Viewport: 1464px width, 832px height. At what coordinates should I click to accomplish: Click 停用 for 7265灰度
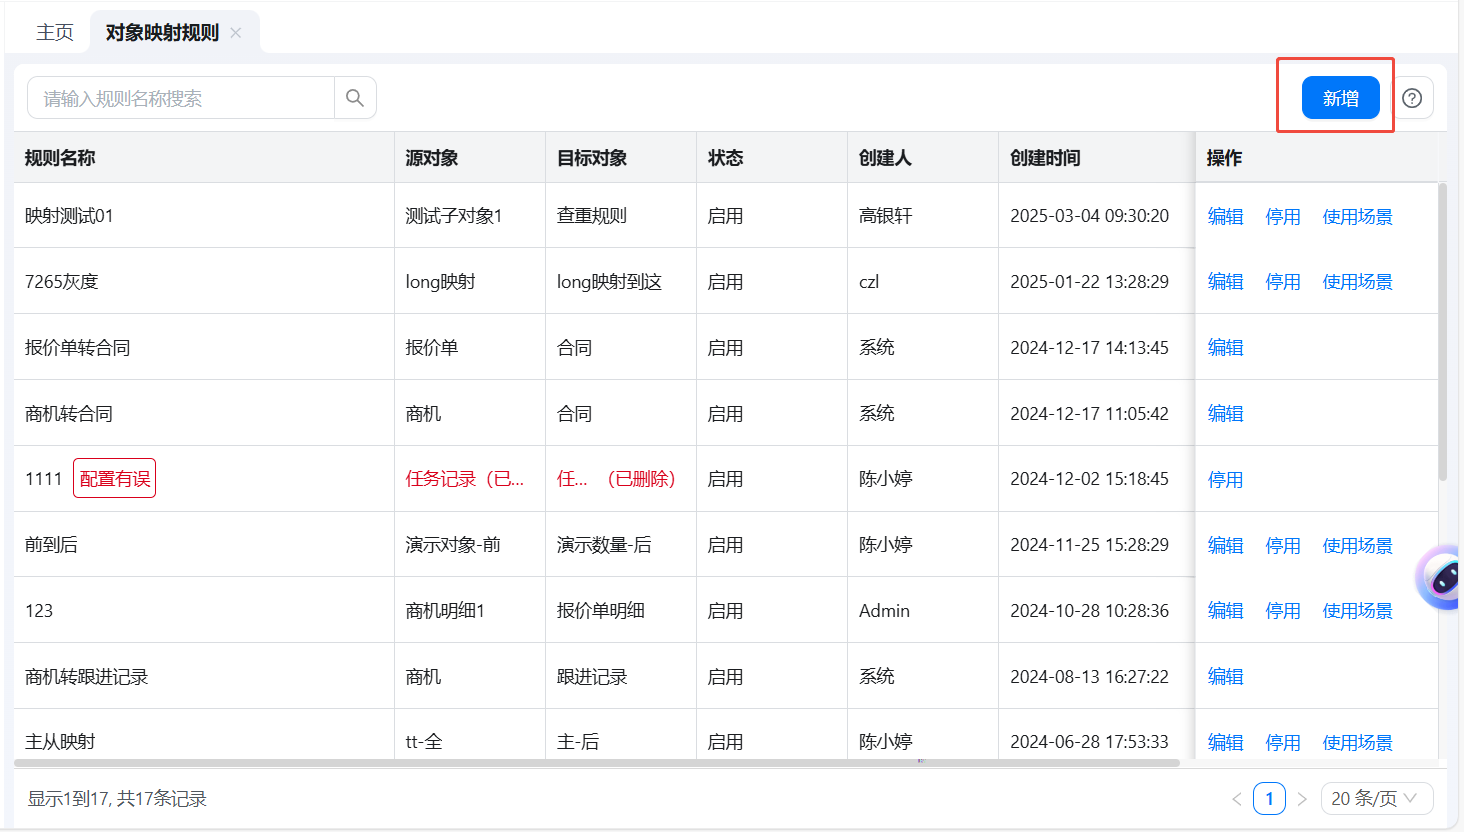(1283, 282)
